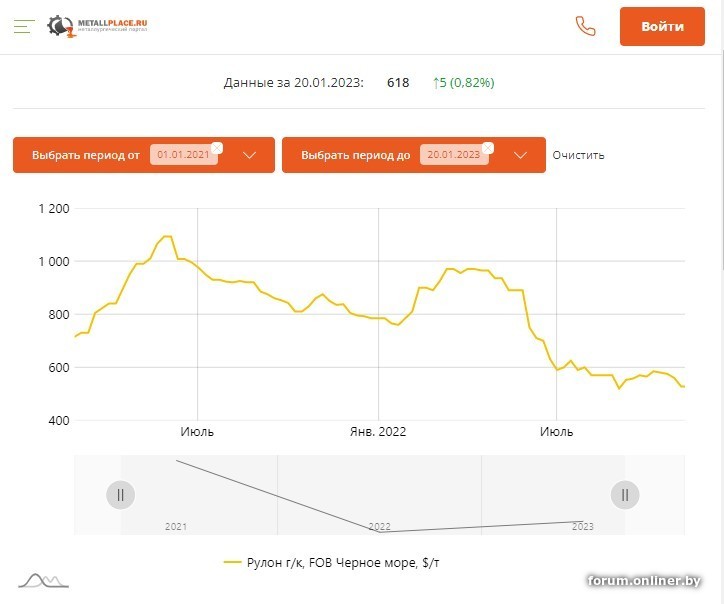
Task: Expand the 'Выбрать период до' dropdown arrow
Action: [520, 155]
